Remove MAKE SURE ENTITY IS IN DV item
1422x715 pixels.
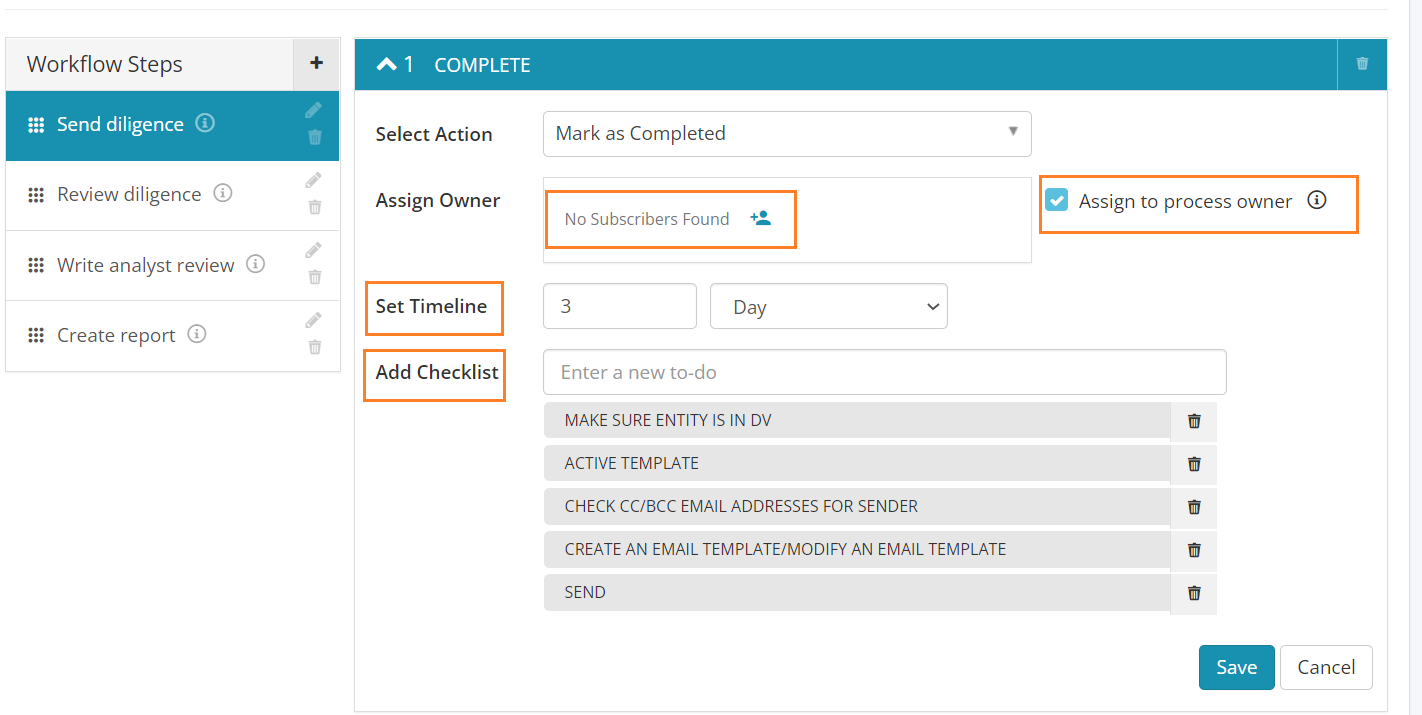click(x=1194, y=421)
